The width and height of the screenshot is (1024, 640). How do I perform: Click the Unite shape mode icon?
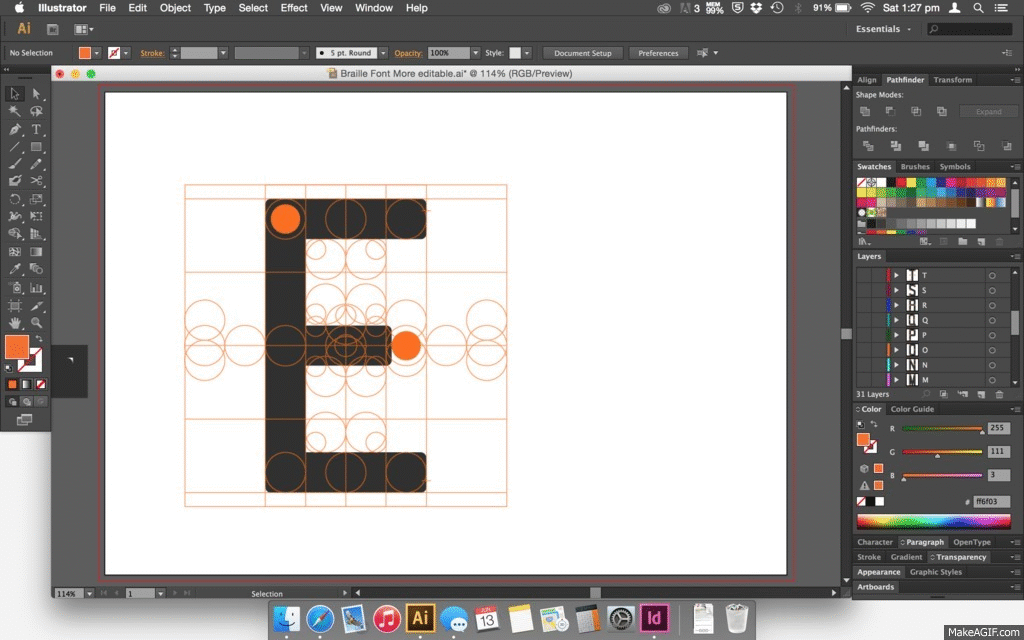[865, 111]
